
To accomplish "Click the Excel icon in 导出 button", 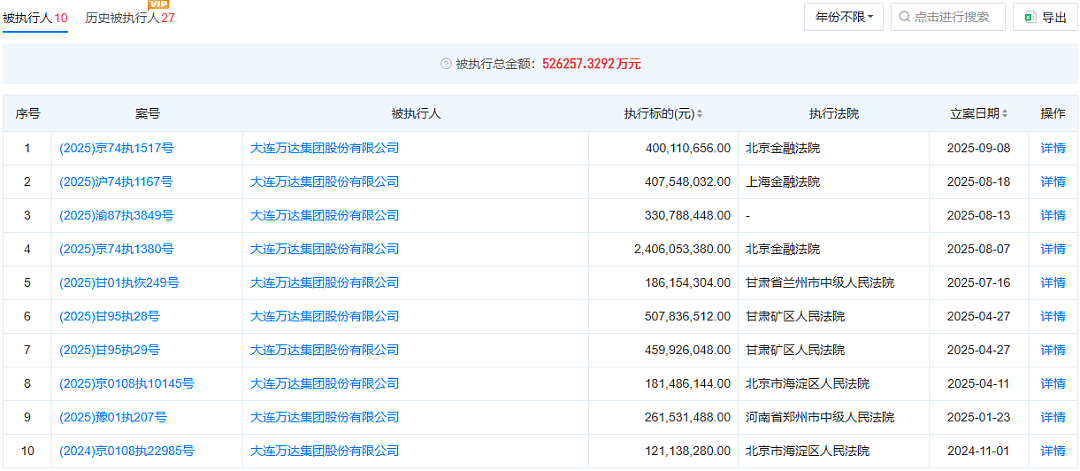I will [x=1030, y=17].
